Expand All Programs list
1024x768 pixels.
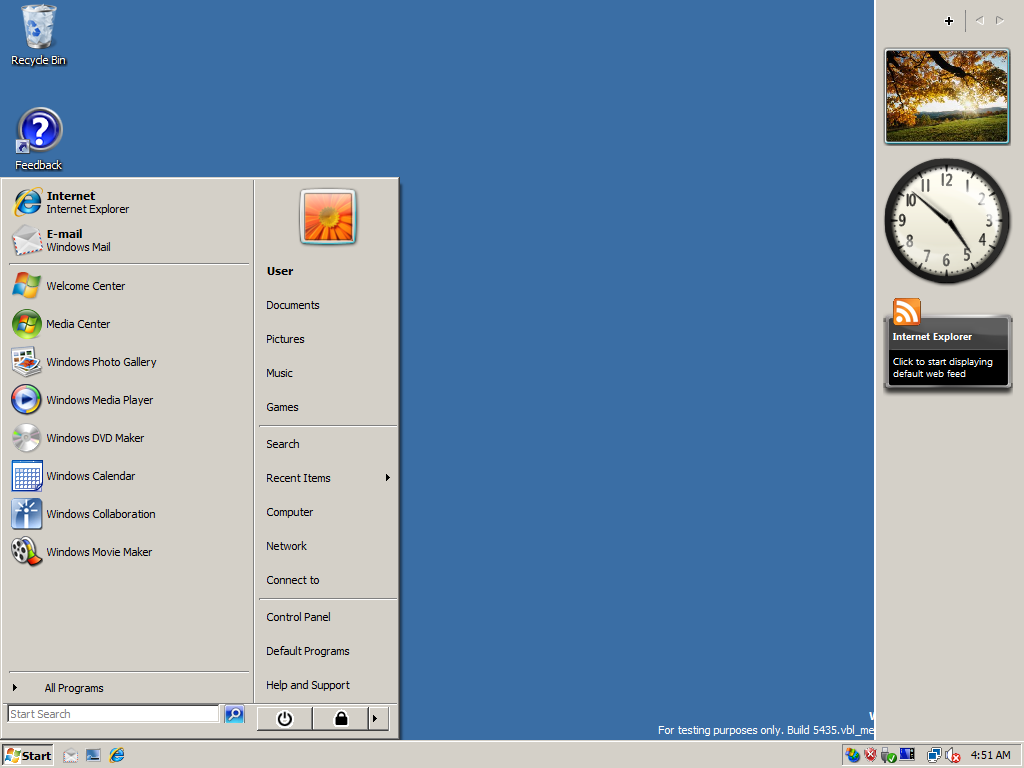click(x=73, y=688)
